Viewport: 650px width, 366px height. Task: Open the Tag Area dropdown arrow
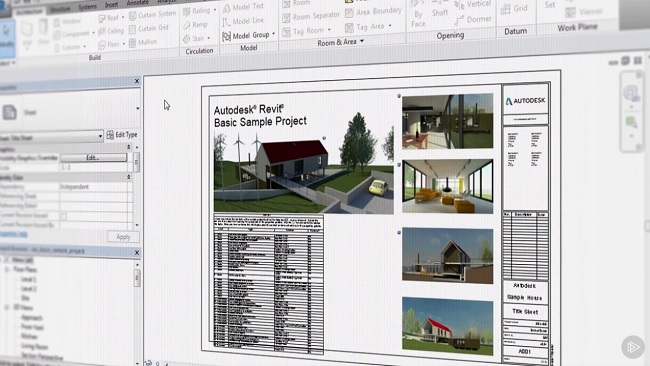pyautogui.click(x=390, y=26)
